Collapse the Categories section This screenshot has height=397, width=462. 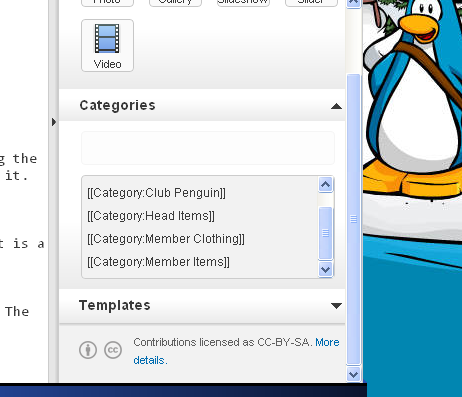click(x=336, y=106)
